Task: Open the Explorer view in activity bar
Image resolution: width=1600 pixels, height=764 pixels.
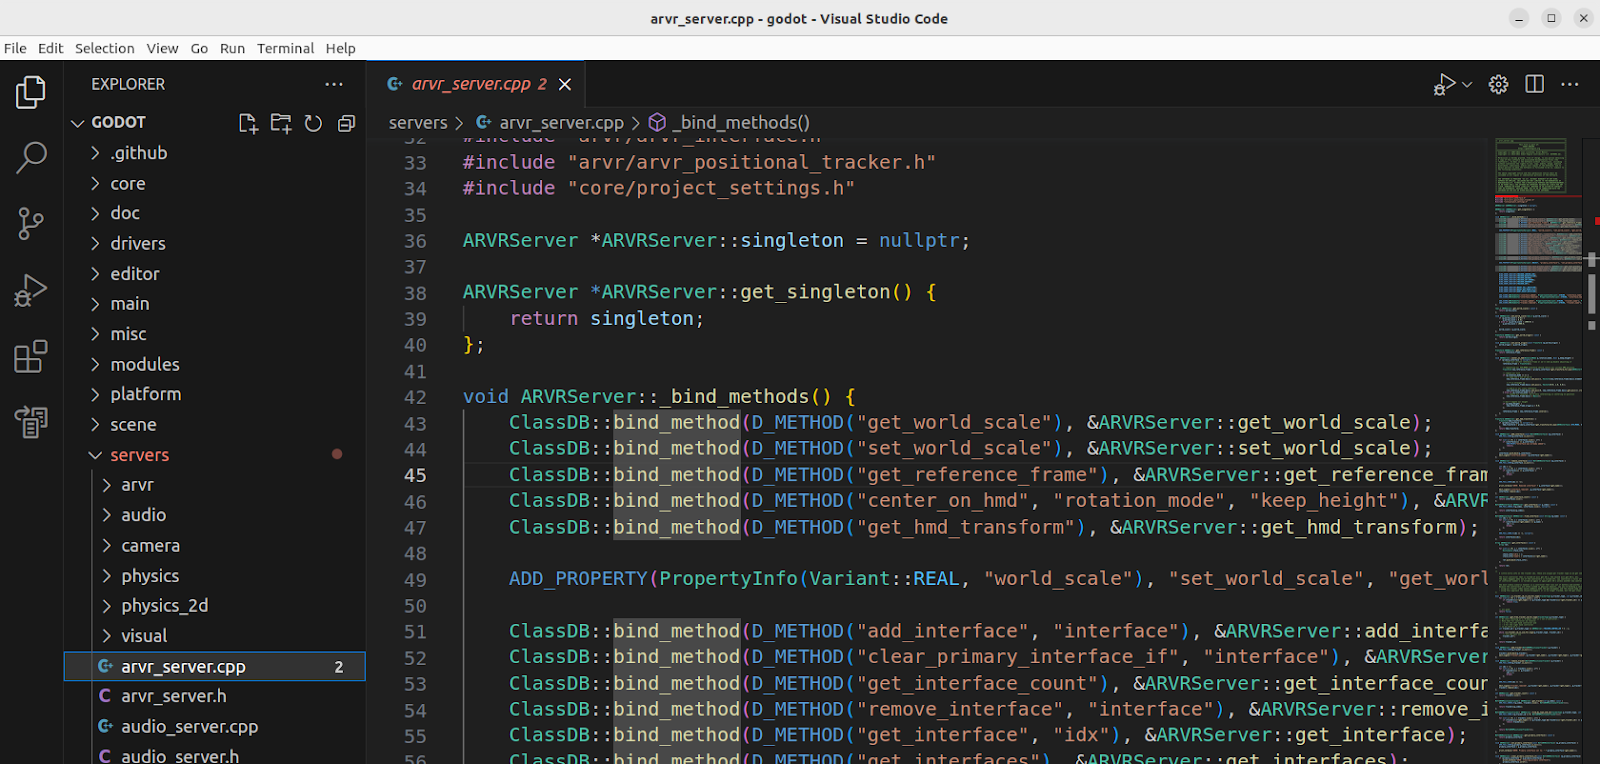Action: [31, 93]
